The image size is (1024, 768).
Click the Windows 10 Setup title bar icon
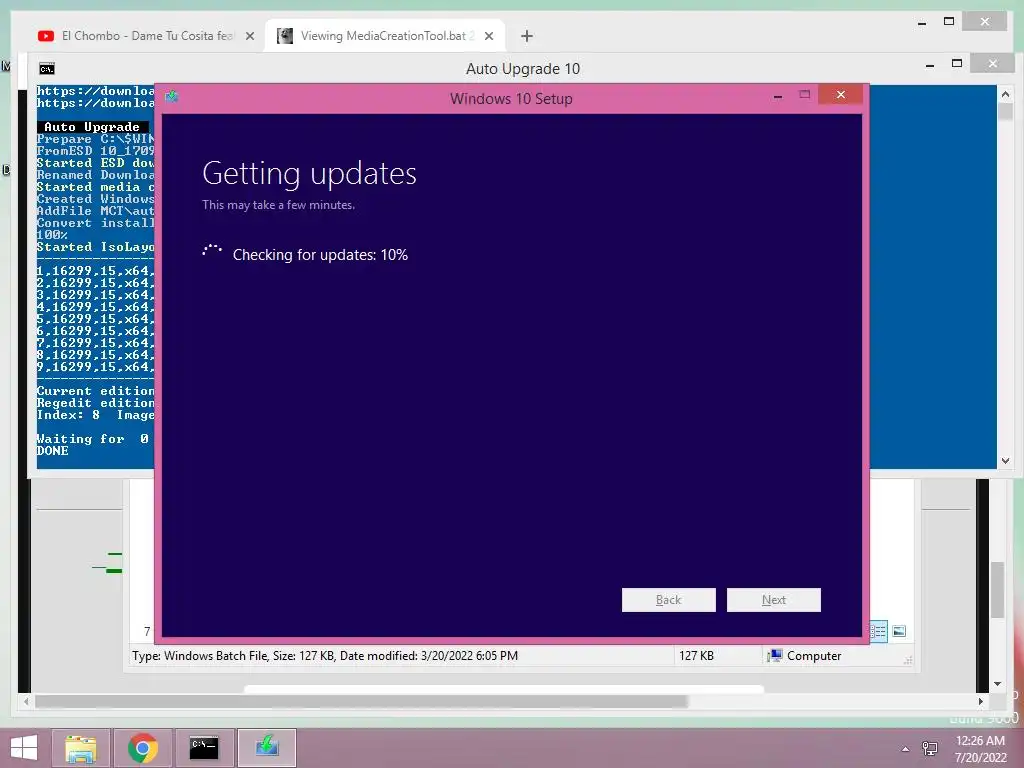tap(172, 97)
